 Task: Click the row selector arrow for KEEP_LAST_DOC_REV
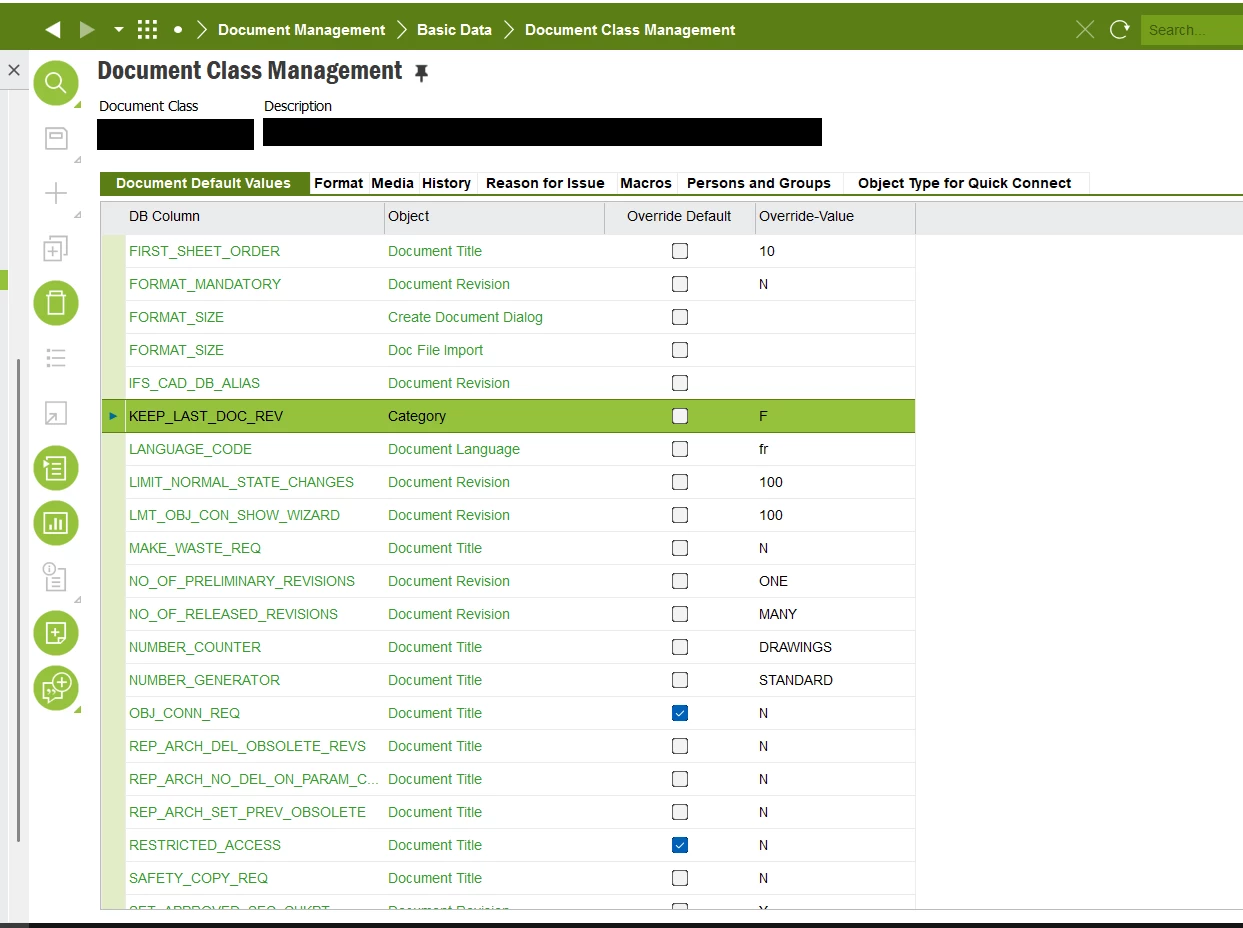point(113,416)
